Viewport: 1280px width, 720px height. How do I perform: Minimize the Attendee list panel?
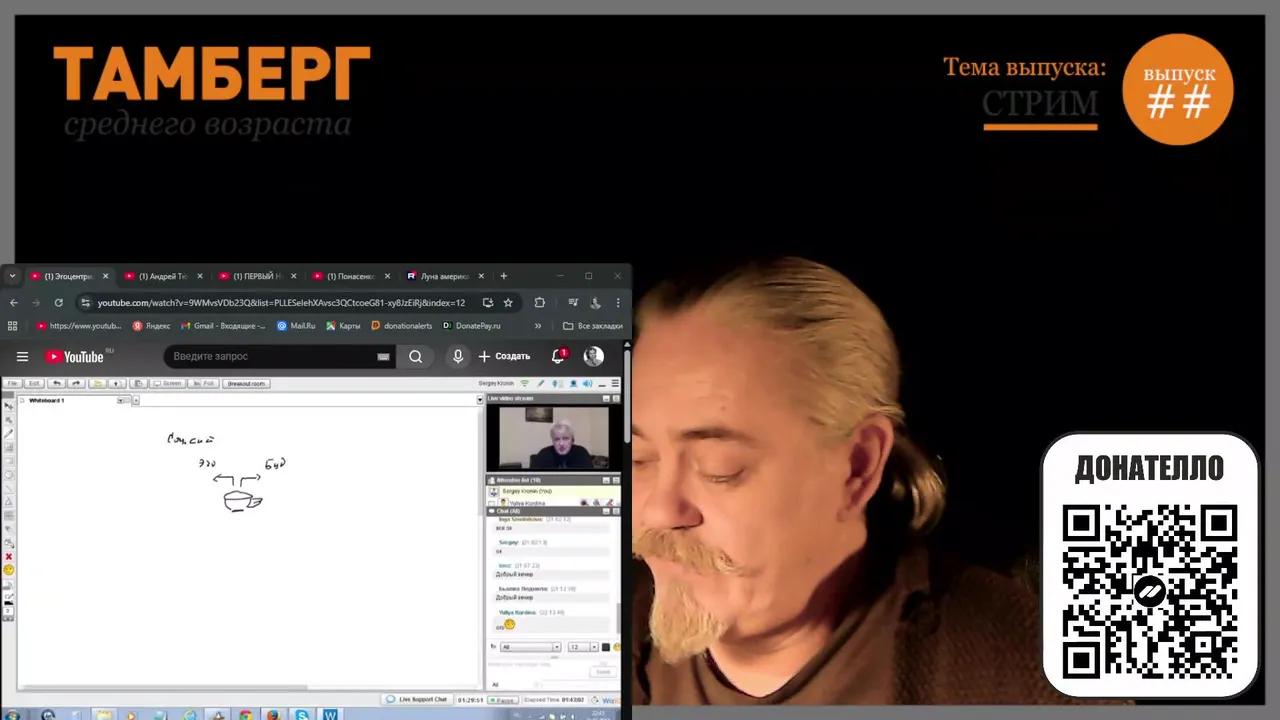click(x=606, y=480)
